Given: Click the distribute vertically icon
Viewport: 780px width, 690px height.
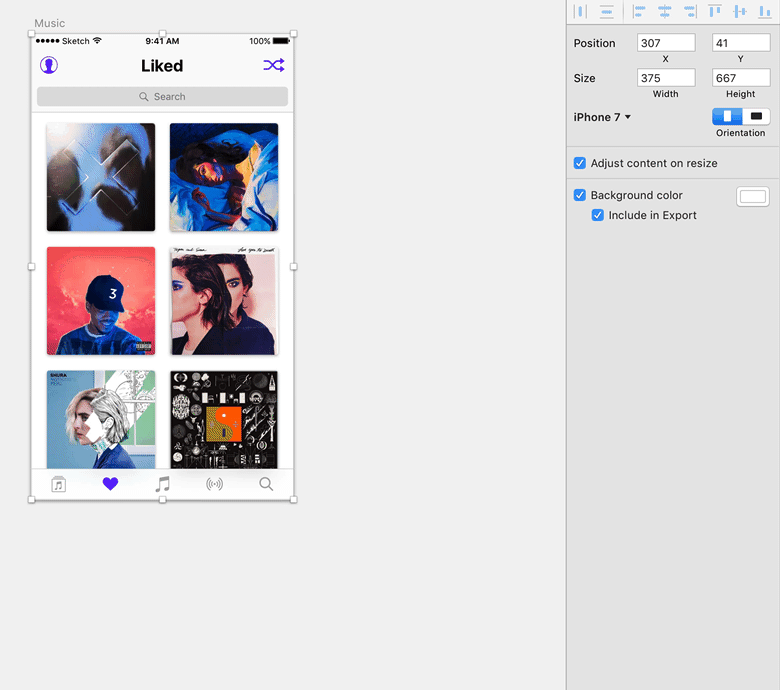Looking at the screenshot, I should click(606, 11).
